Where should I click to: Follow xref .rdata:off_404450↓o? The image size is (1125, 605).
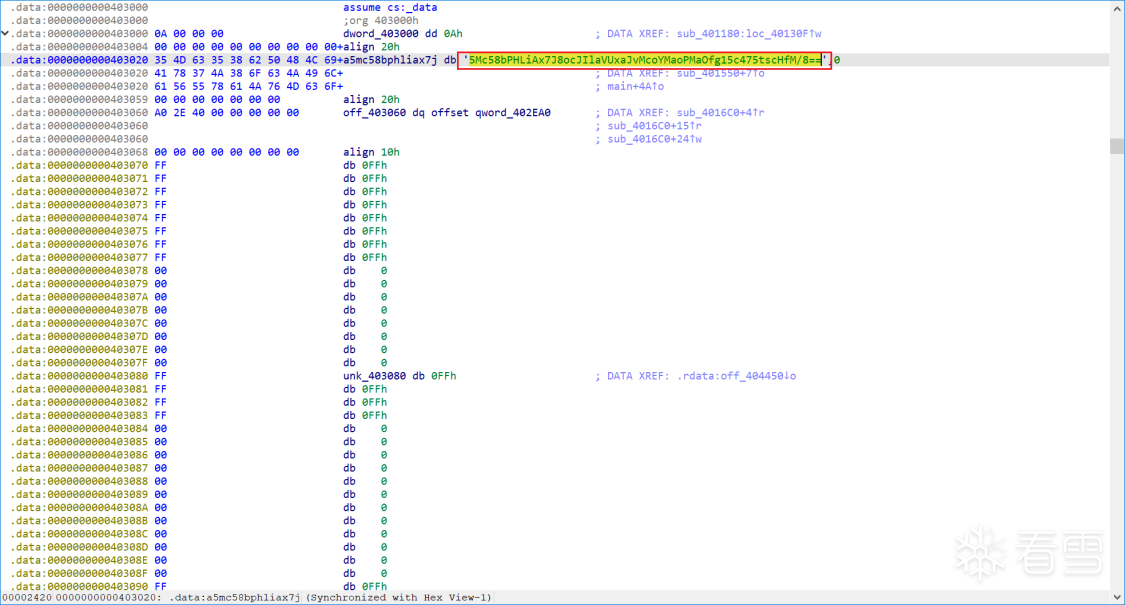pos(736,376)
